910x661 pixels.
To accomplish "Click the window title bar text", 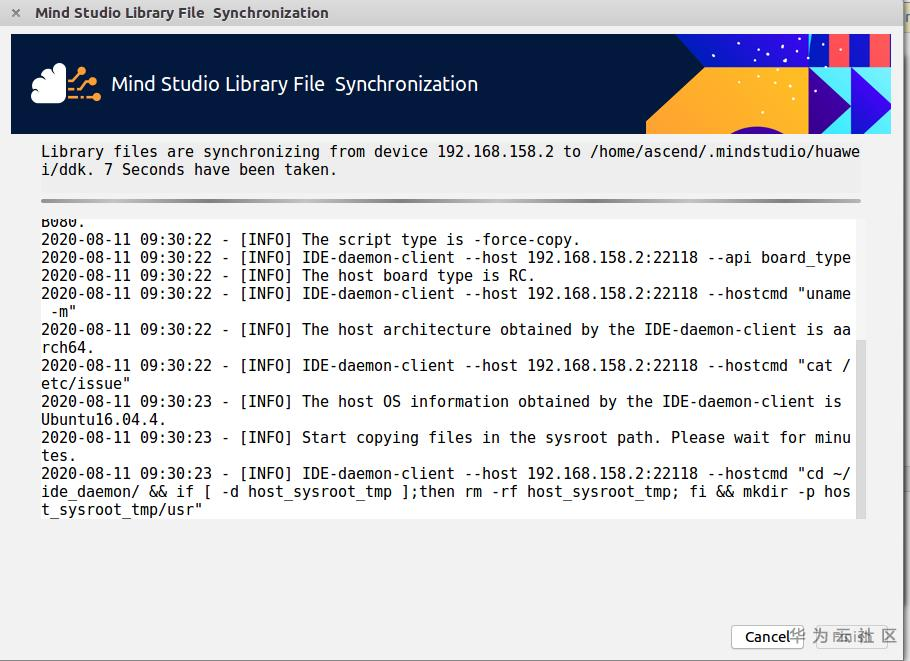I will click(181, 13).
